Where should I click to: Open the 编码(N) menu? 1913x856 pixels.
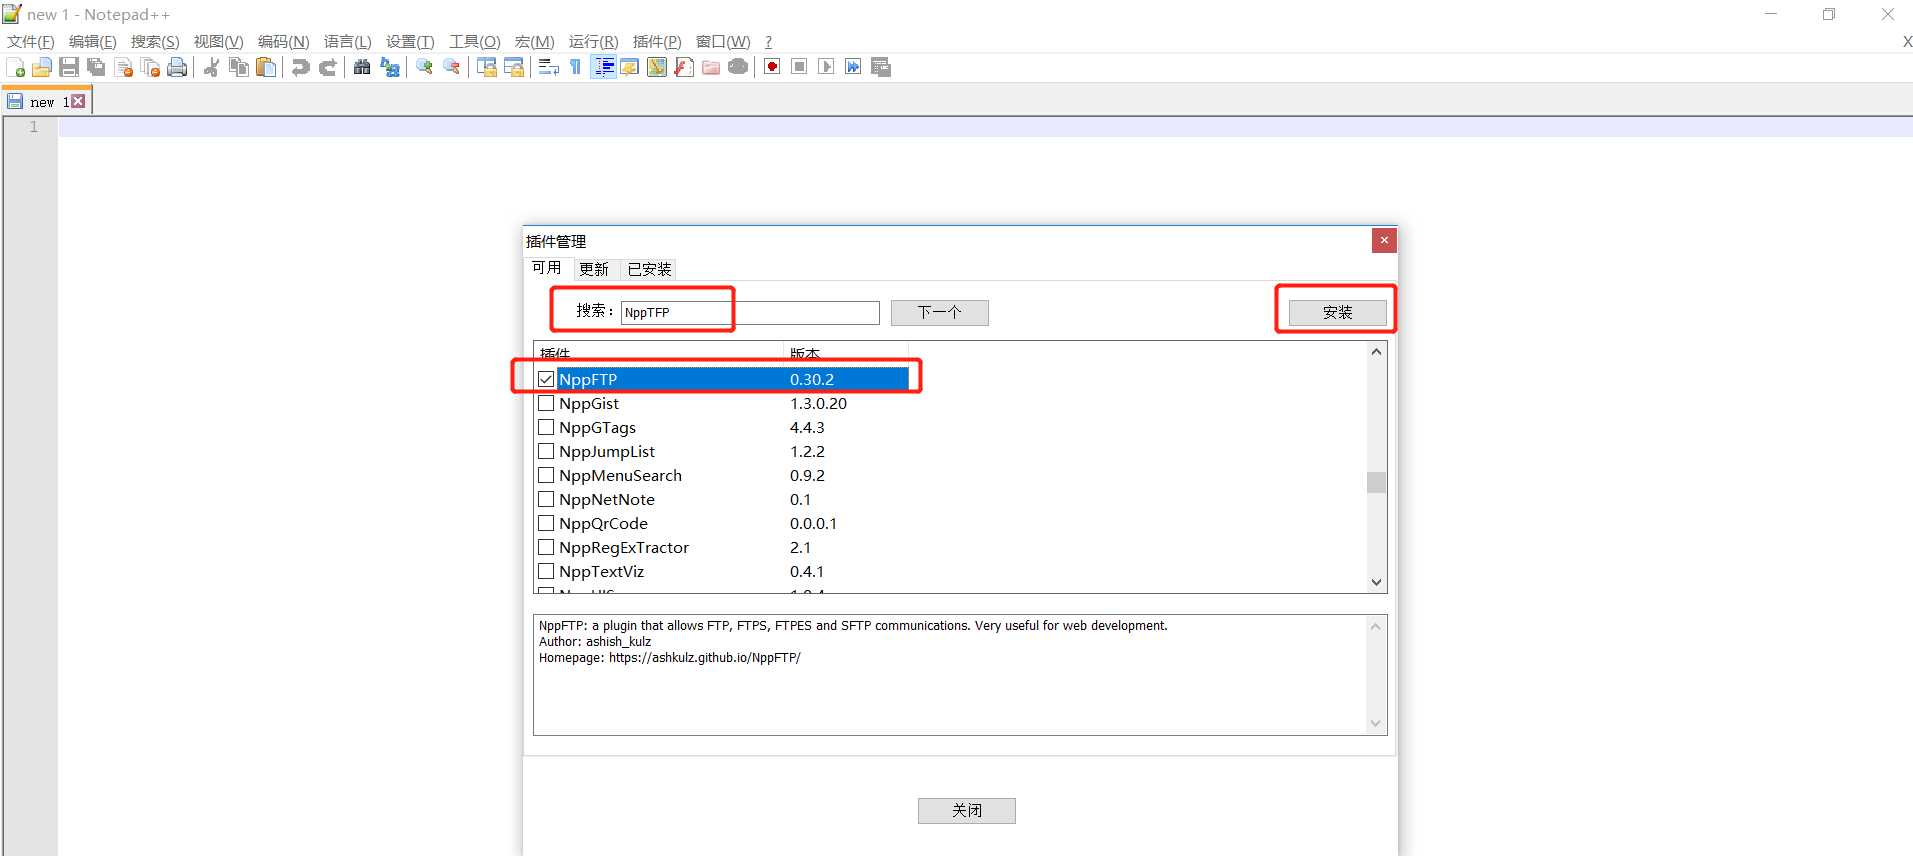tap(283, 41)
